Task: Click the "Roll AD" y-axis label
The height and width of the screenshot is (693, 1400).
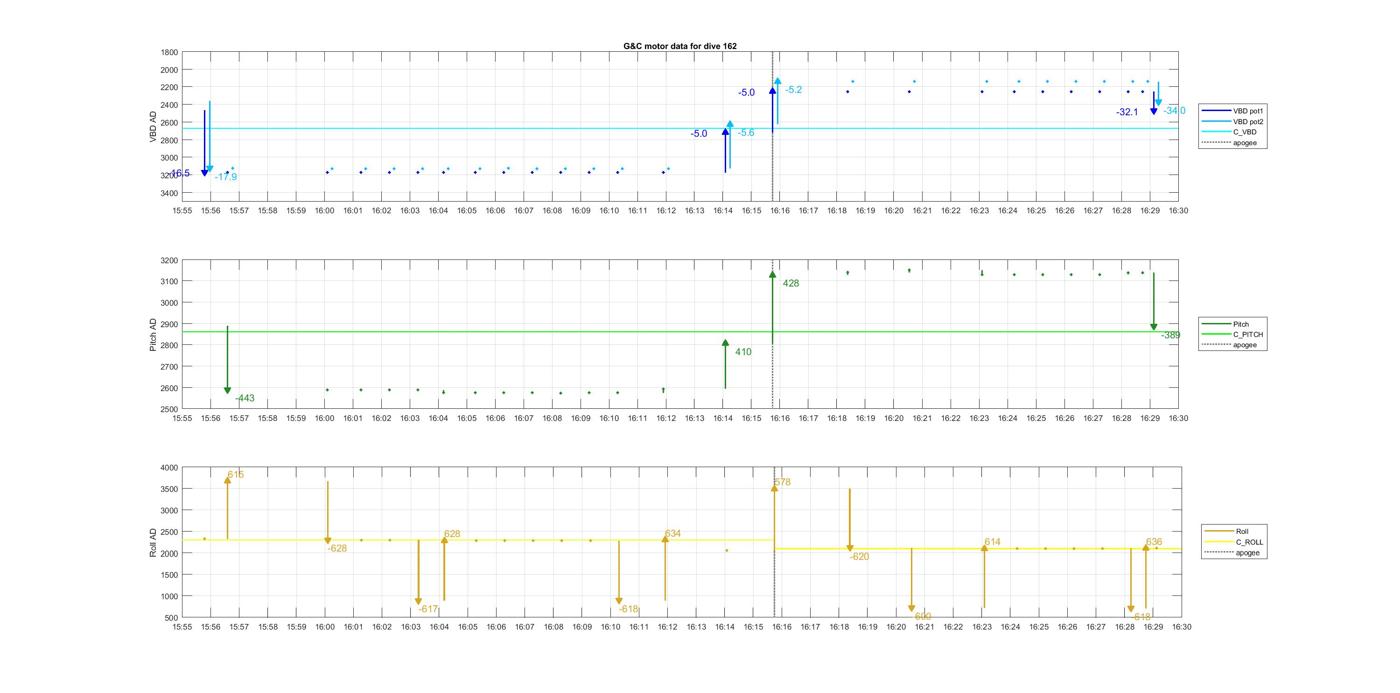Action: (154, 541)
